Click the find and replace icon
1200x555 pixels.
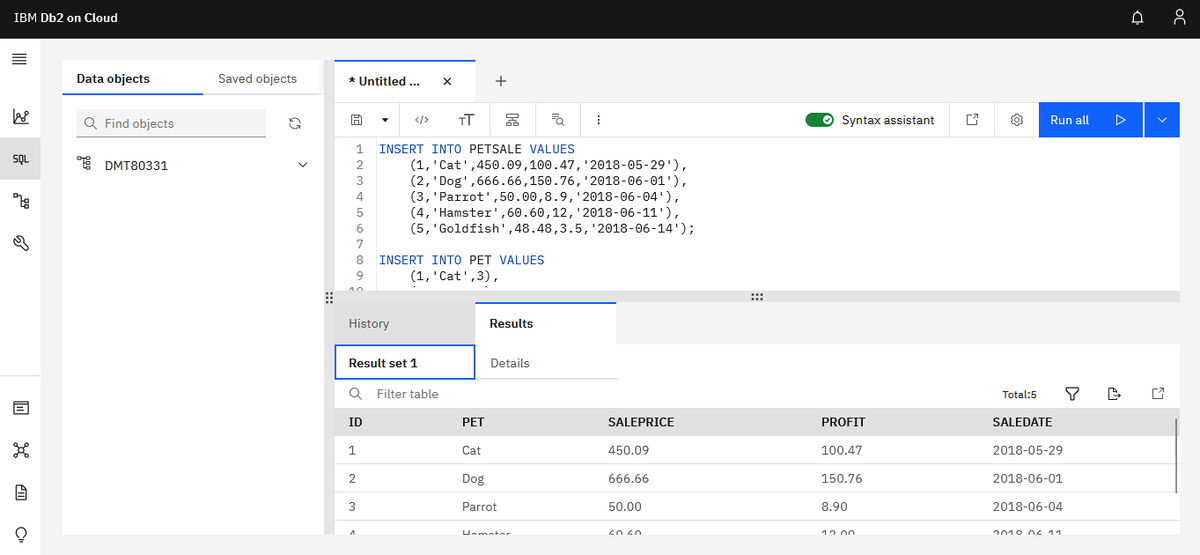(558, 120)
